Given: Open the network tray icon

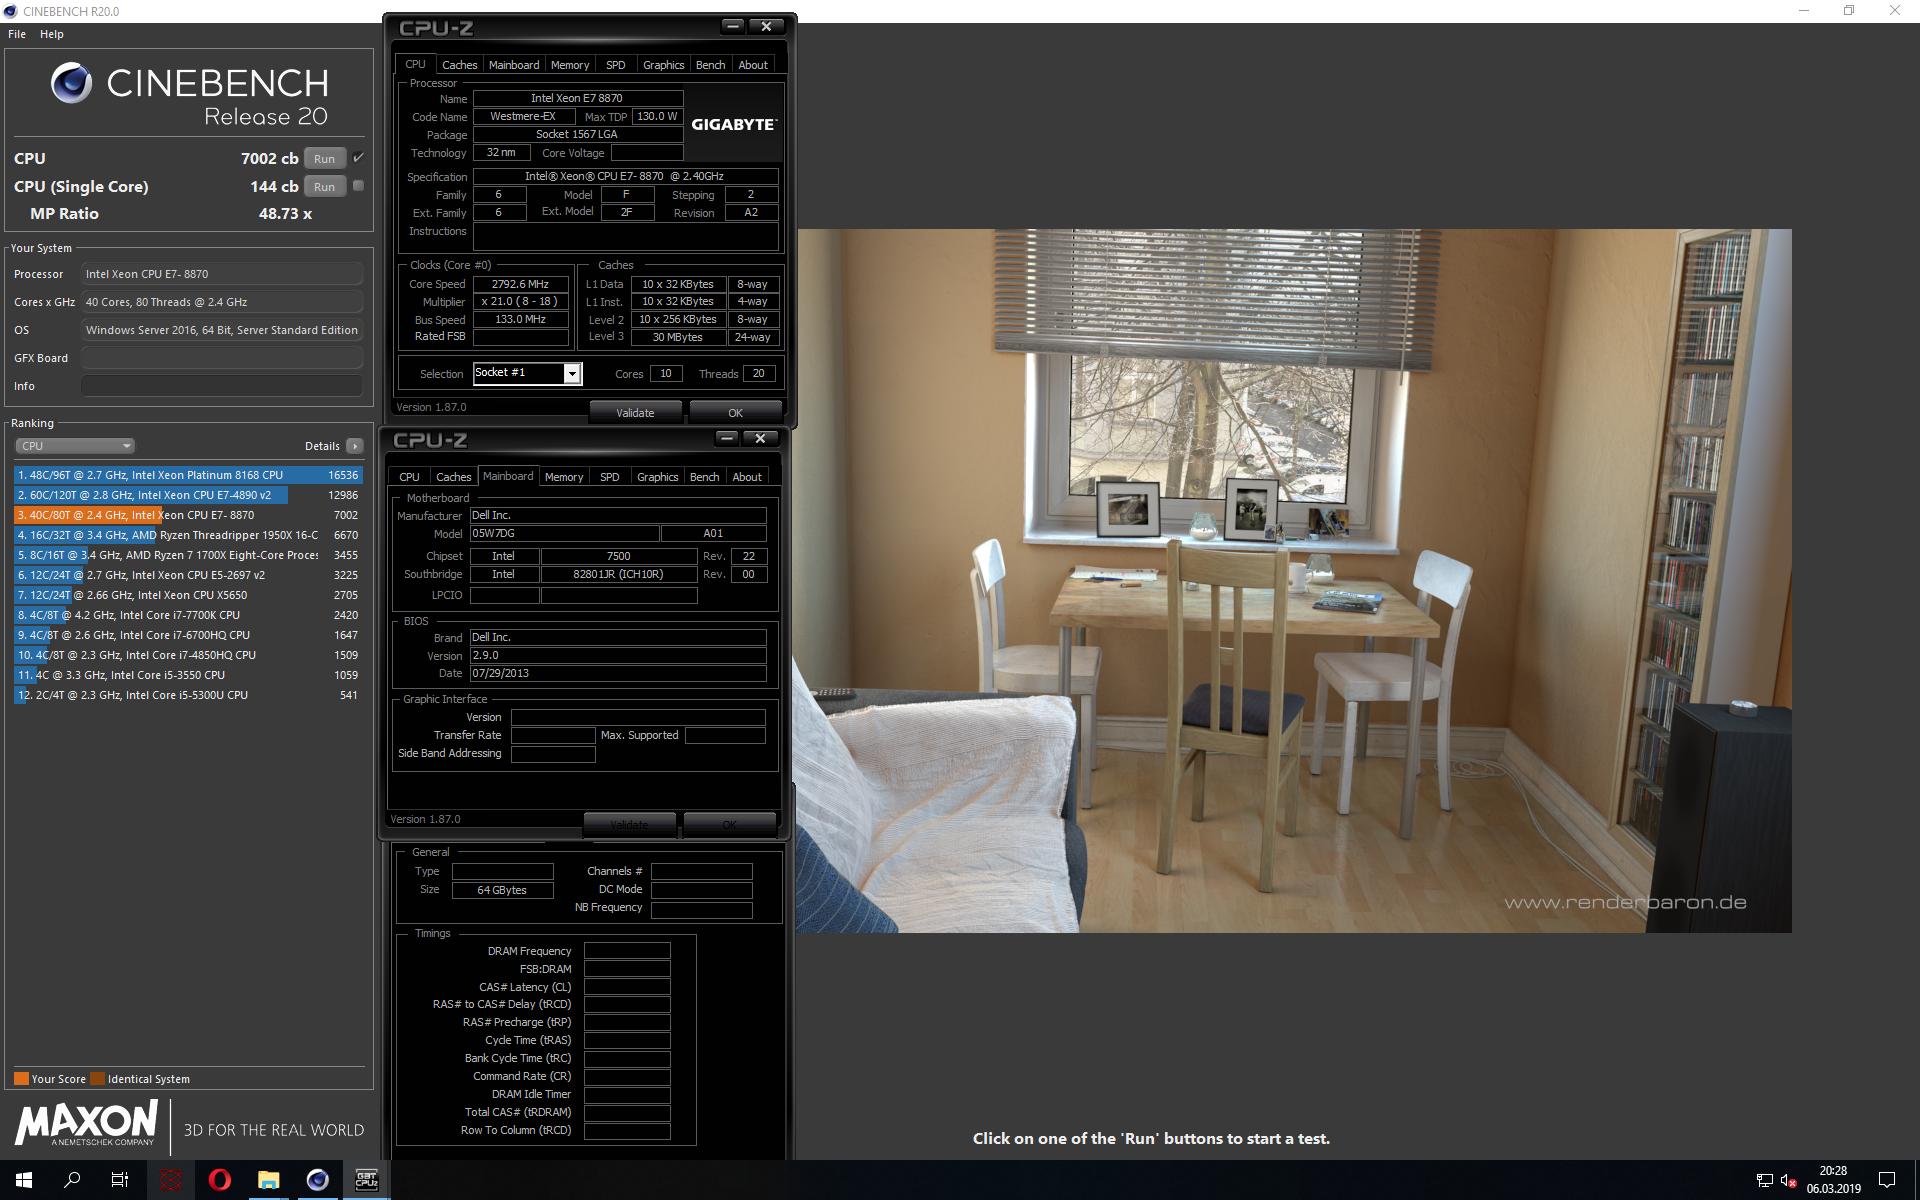Looking at the screenshot, I should tap(1764, 1181).
